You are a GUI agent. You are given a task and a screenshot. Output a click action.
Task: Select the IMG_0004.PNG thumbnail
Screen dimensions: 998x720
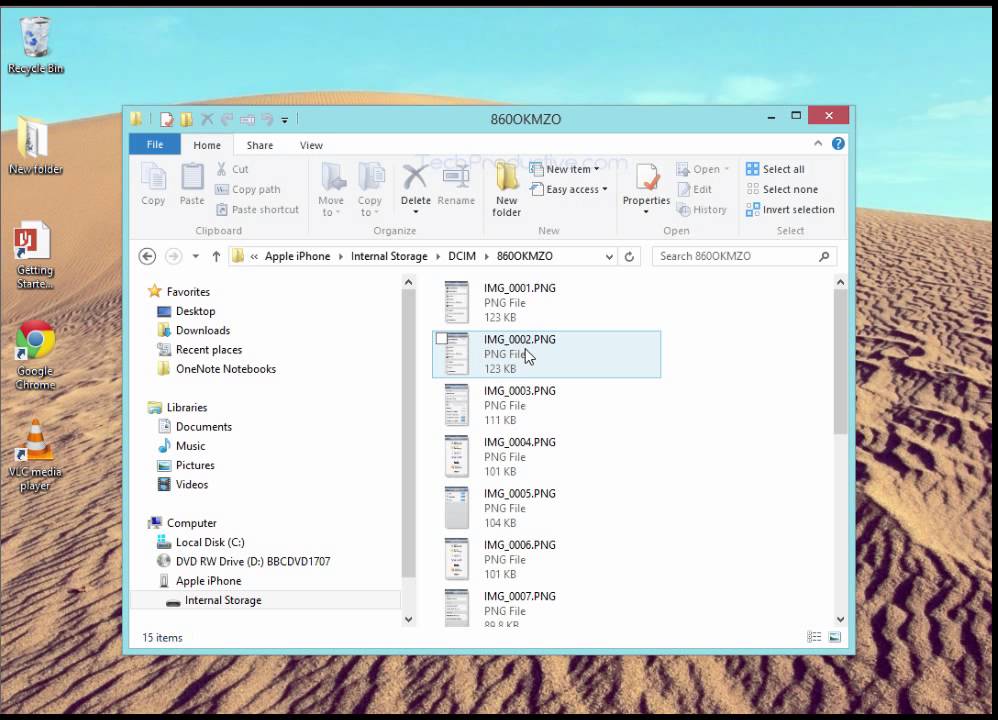456,456
